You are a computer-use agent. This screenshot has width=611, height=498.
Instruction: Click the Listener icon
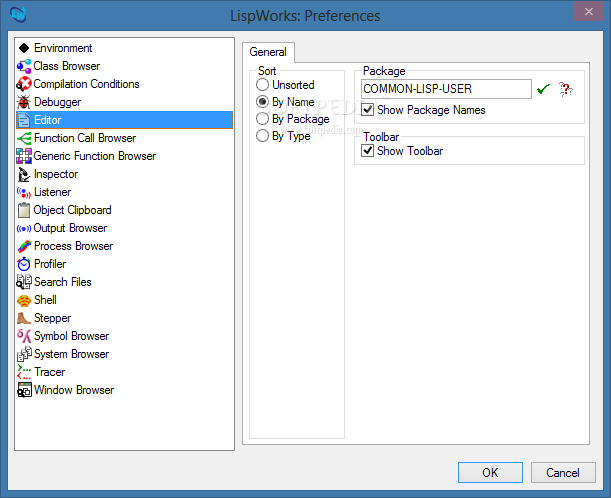pyautogui.click(x=24, y=192)
